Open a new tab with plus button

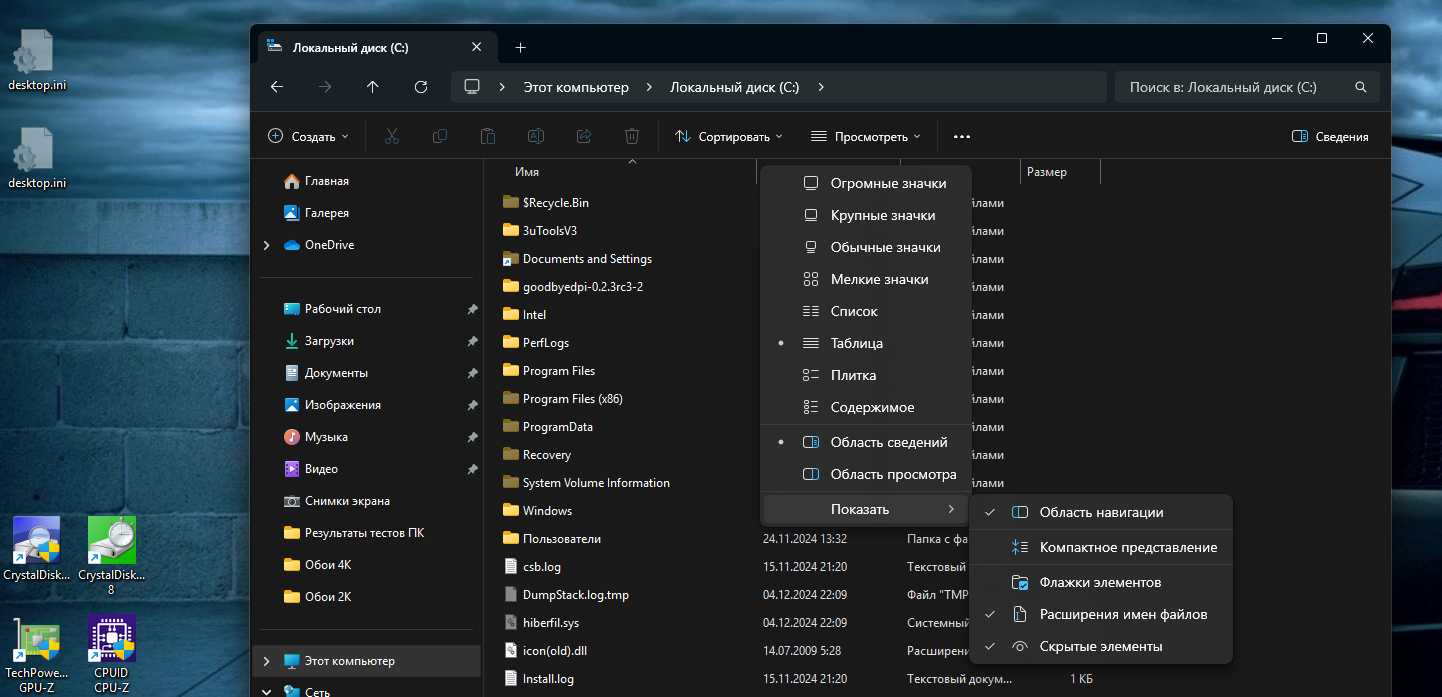tap(520, 48)
